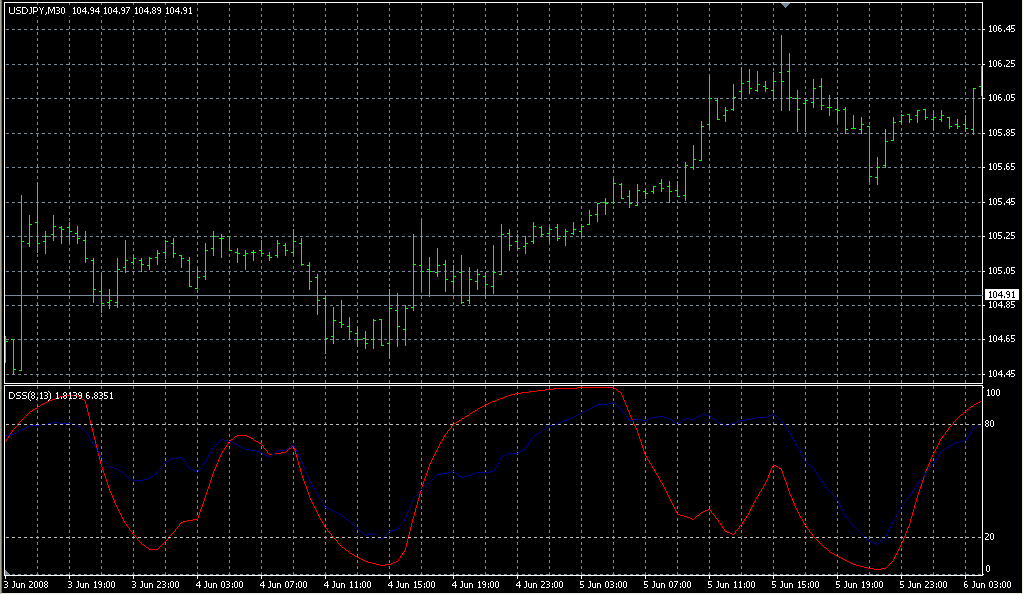Click the 3 Jun 23:00 time label

point(154,583)
